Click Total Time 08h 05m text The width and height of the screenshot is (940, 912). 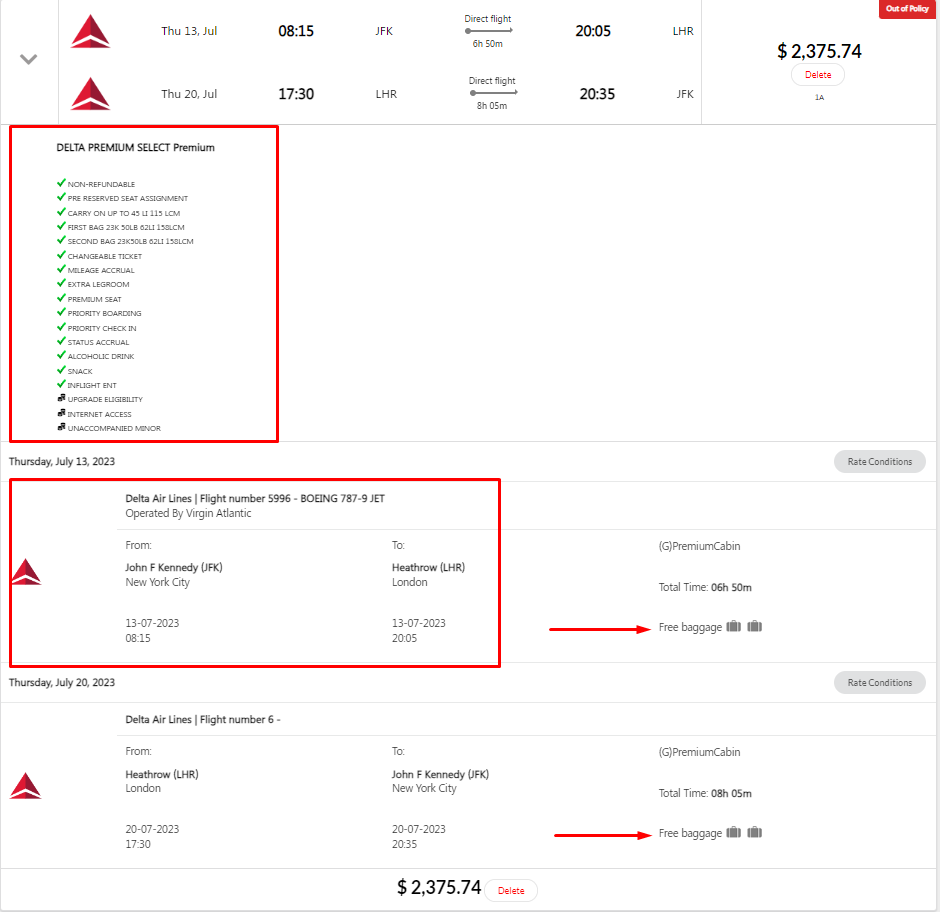click(705, 793)
